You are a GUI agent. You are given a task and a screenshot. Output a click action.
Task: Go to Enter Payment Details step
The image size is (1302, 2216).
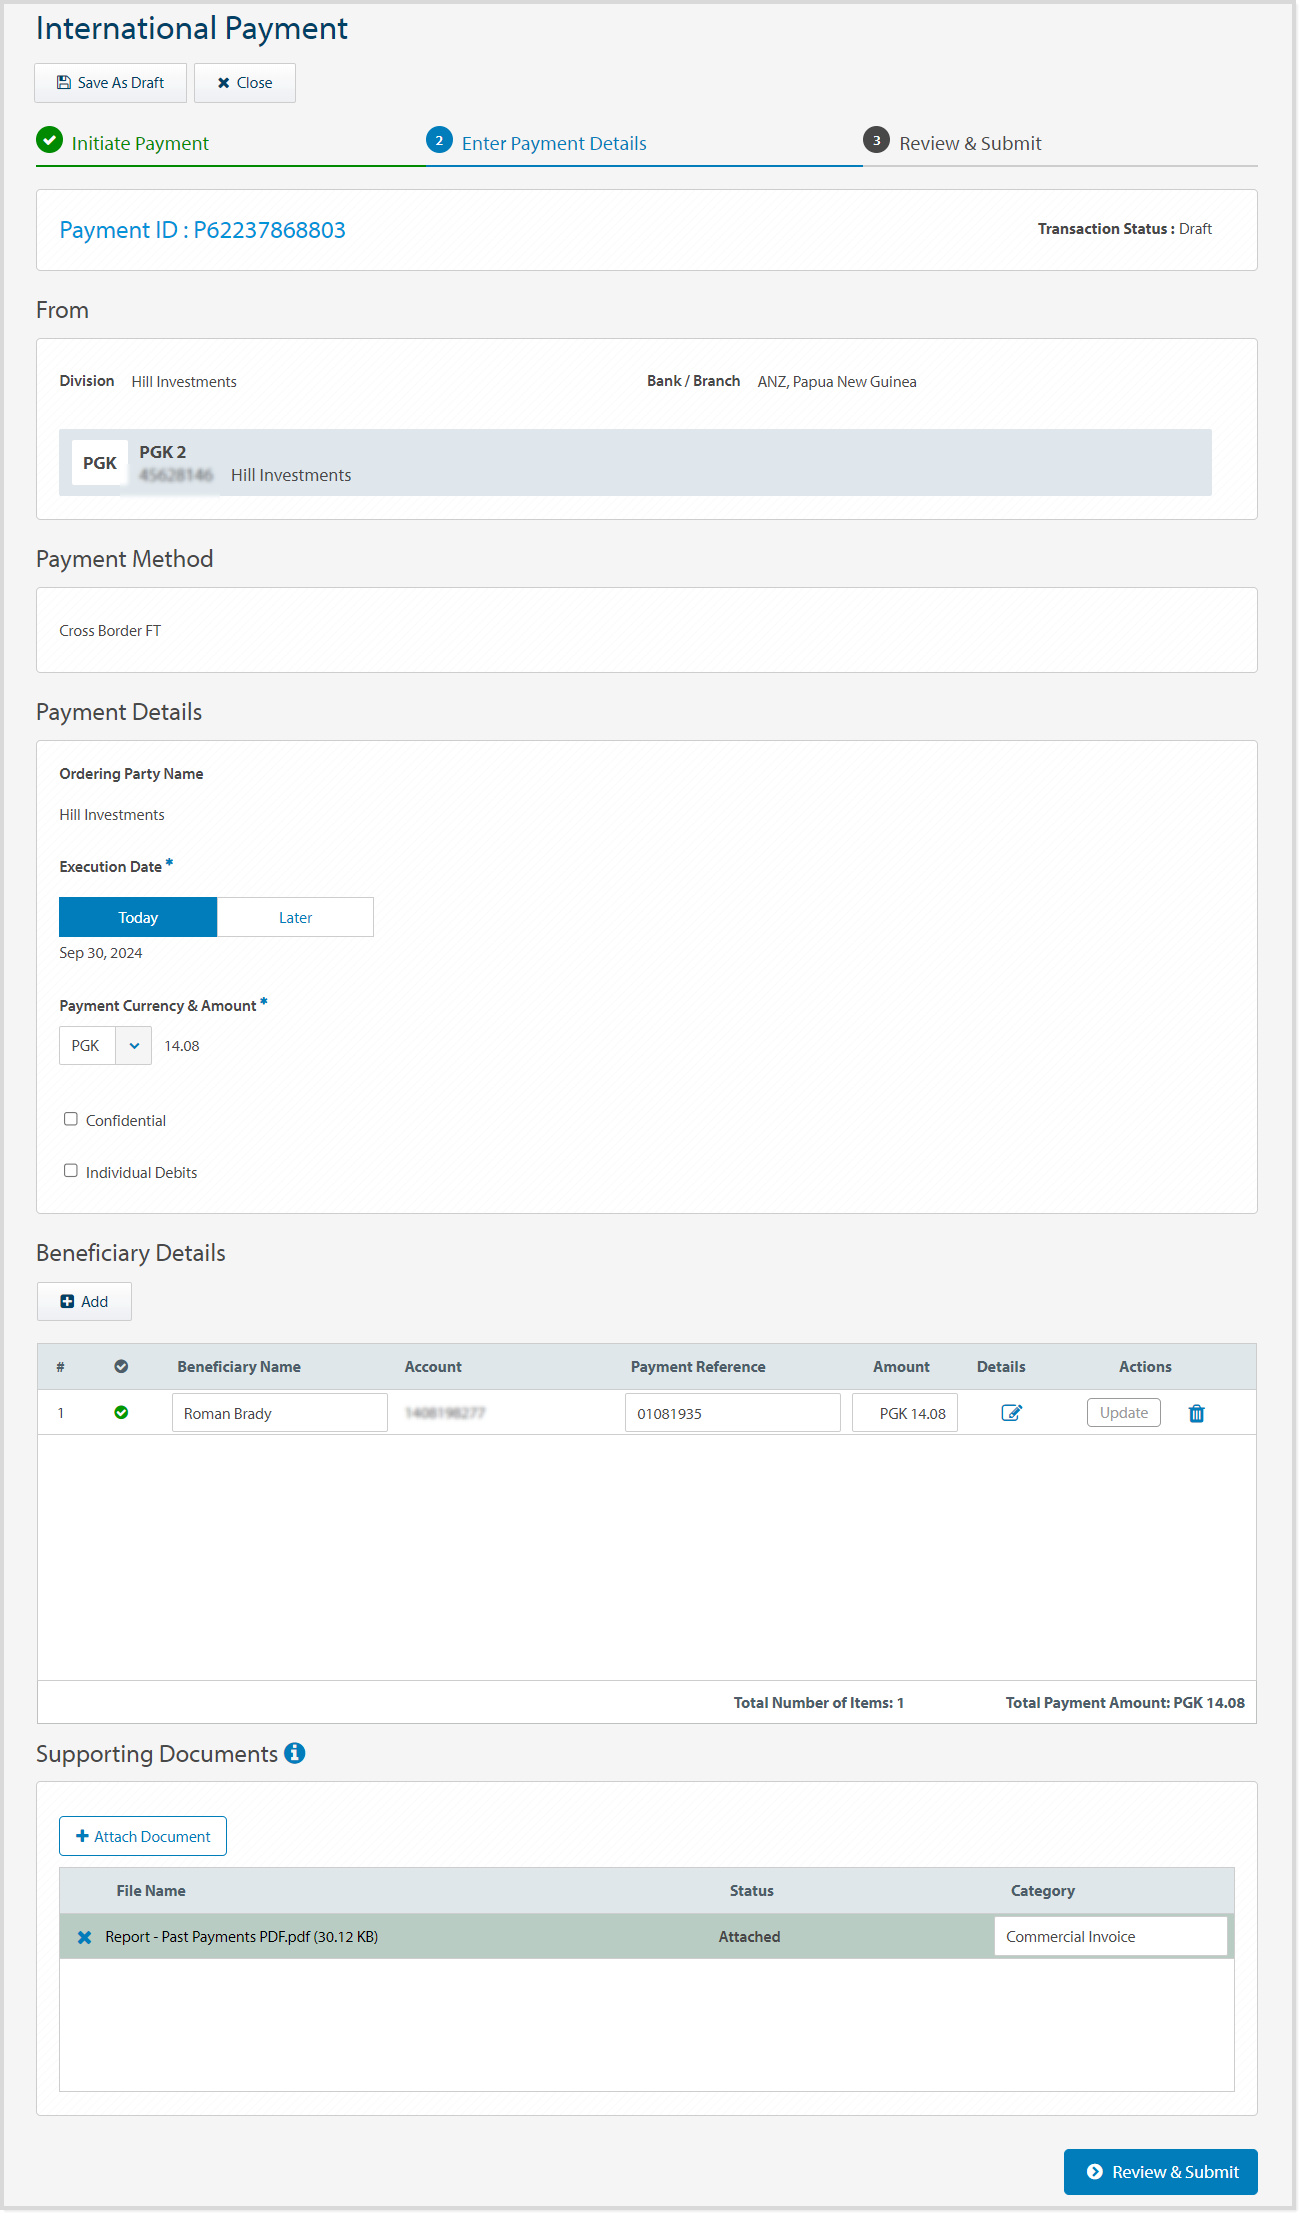click(553, 143)
